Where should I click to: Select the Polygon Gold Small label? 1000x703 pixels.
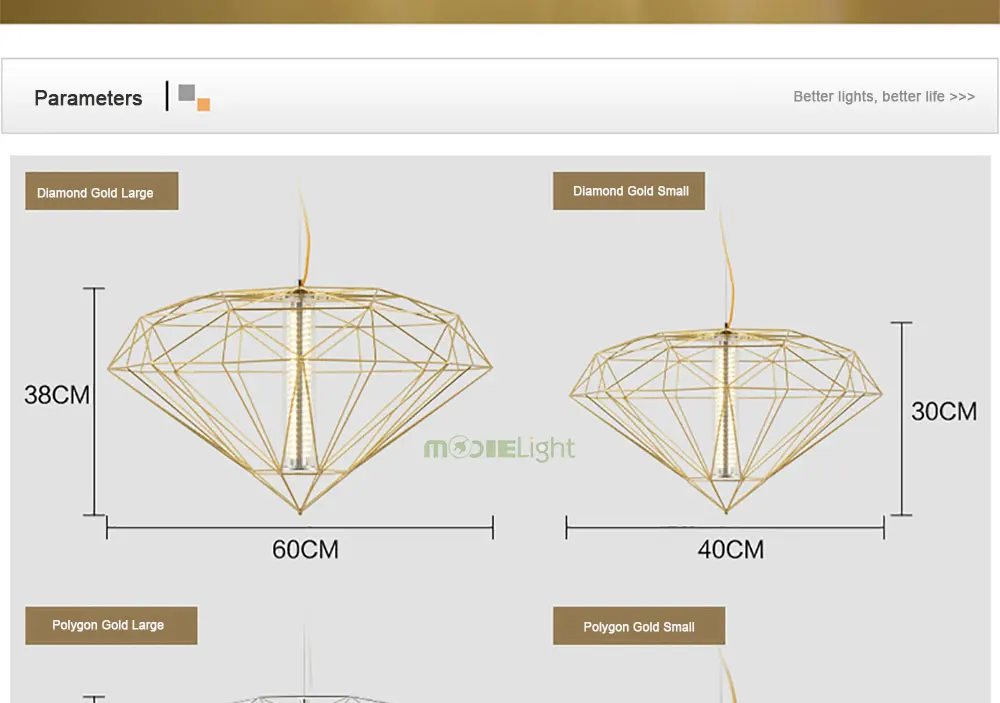click(x=639, y=626)
